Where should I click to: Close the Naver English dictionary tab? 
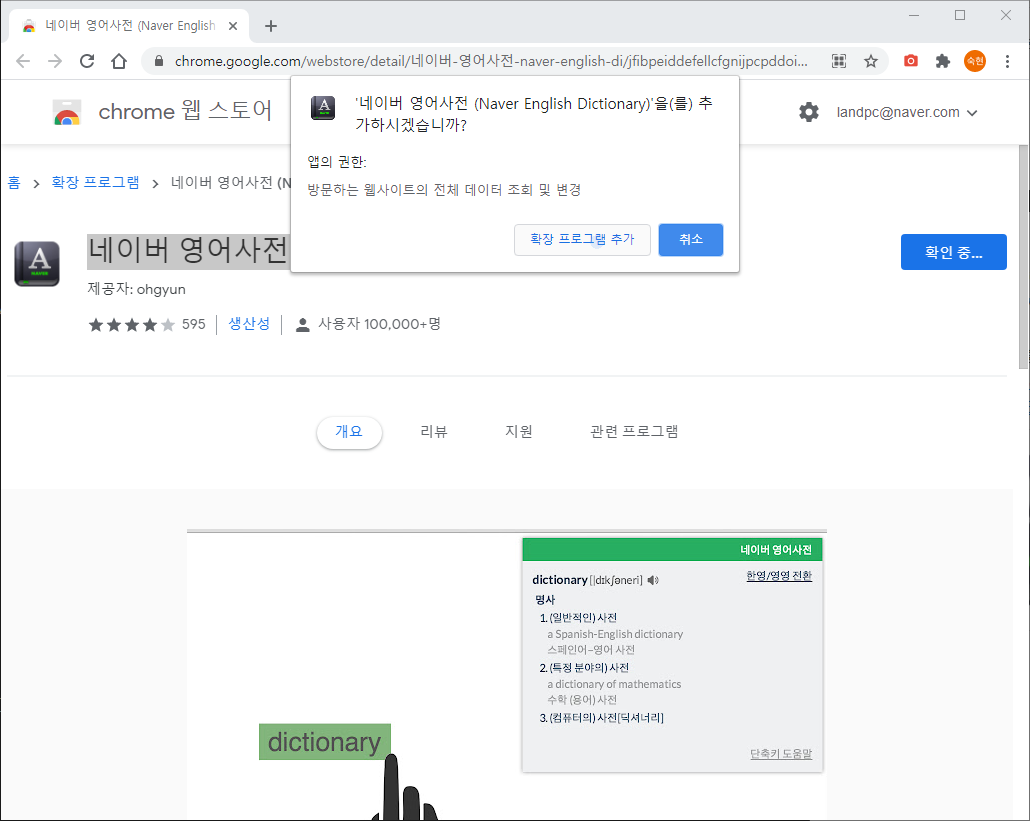coord(233,26)
